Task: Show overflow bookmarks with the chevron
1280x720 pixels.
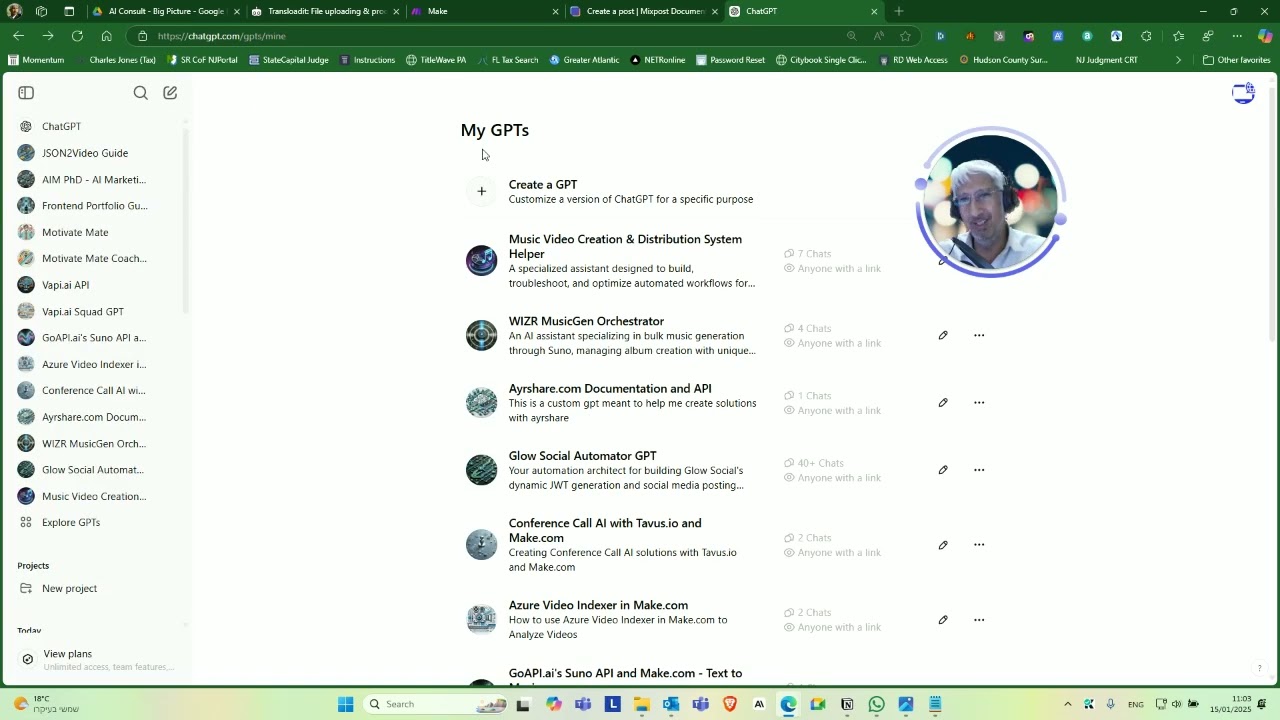Action: coord(1178,60)
